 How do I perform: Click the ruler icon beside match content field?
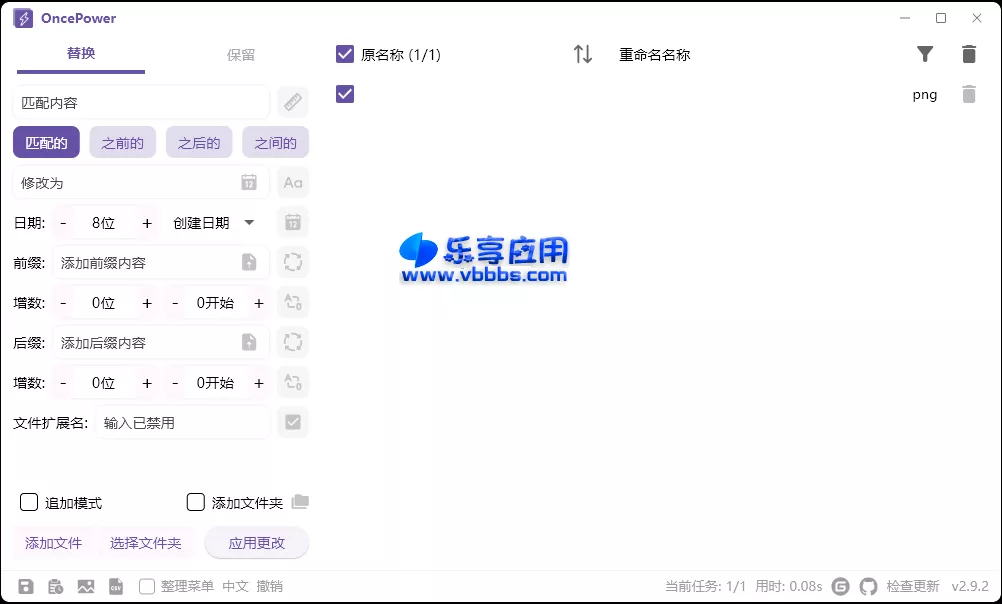point(291,102)
